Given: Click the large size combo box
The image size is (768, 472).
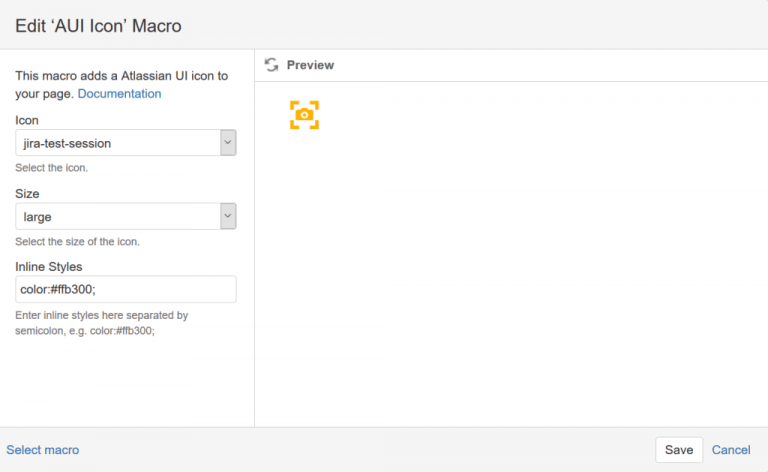Looking at the screenshot, I should click(126, 216).
